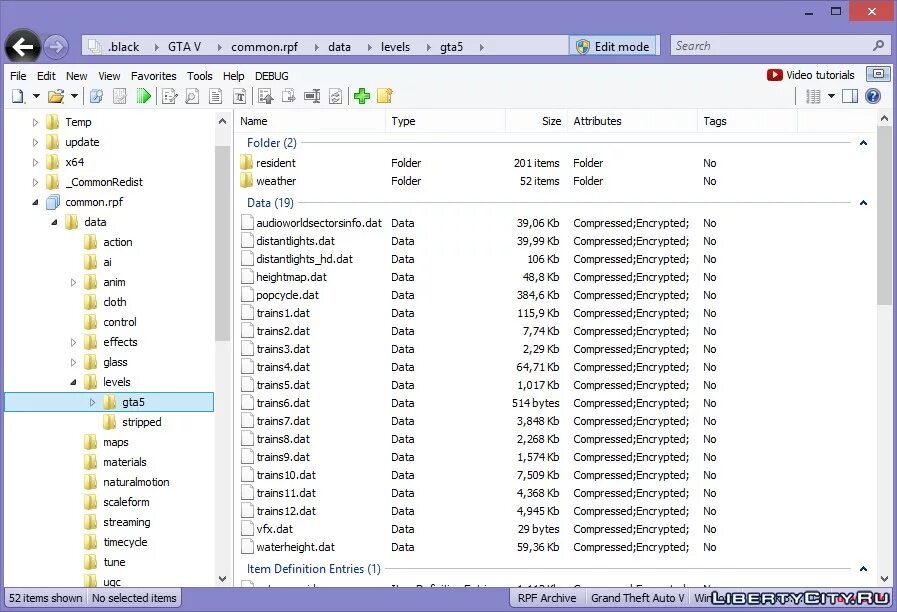Click the view layout columns icon
This screenshot has height=612, width=897.
[813, 97]
